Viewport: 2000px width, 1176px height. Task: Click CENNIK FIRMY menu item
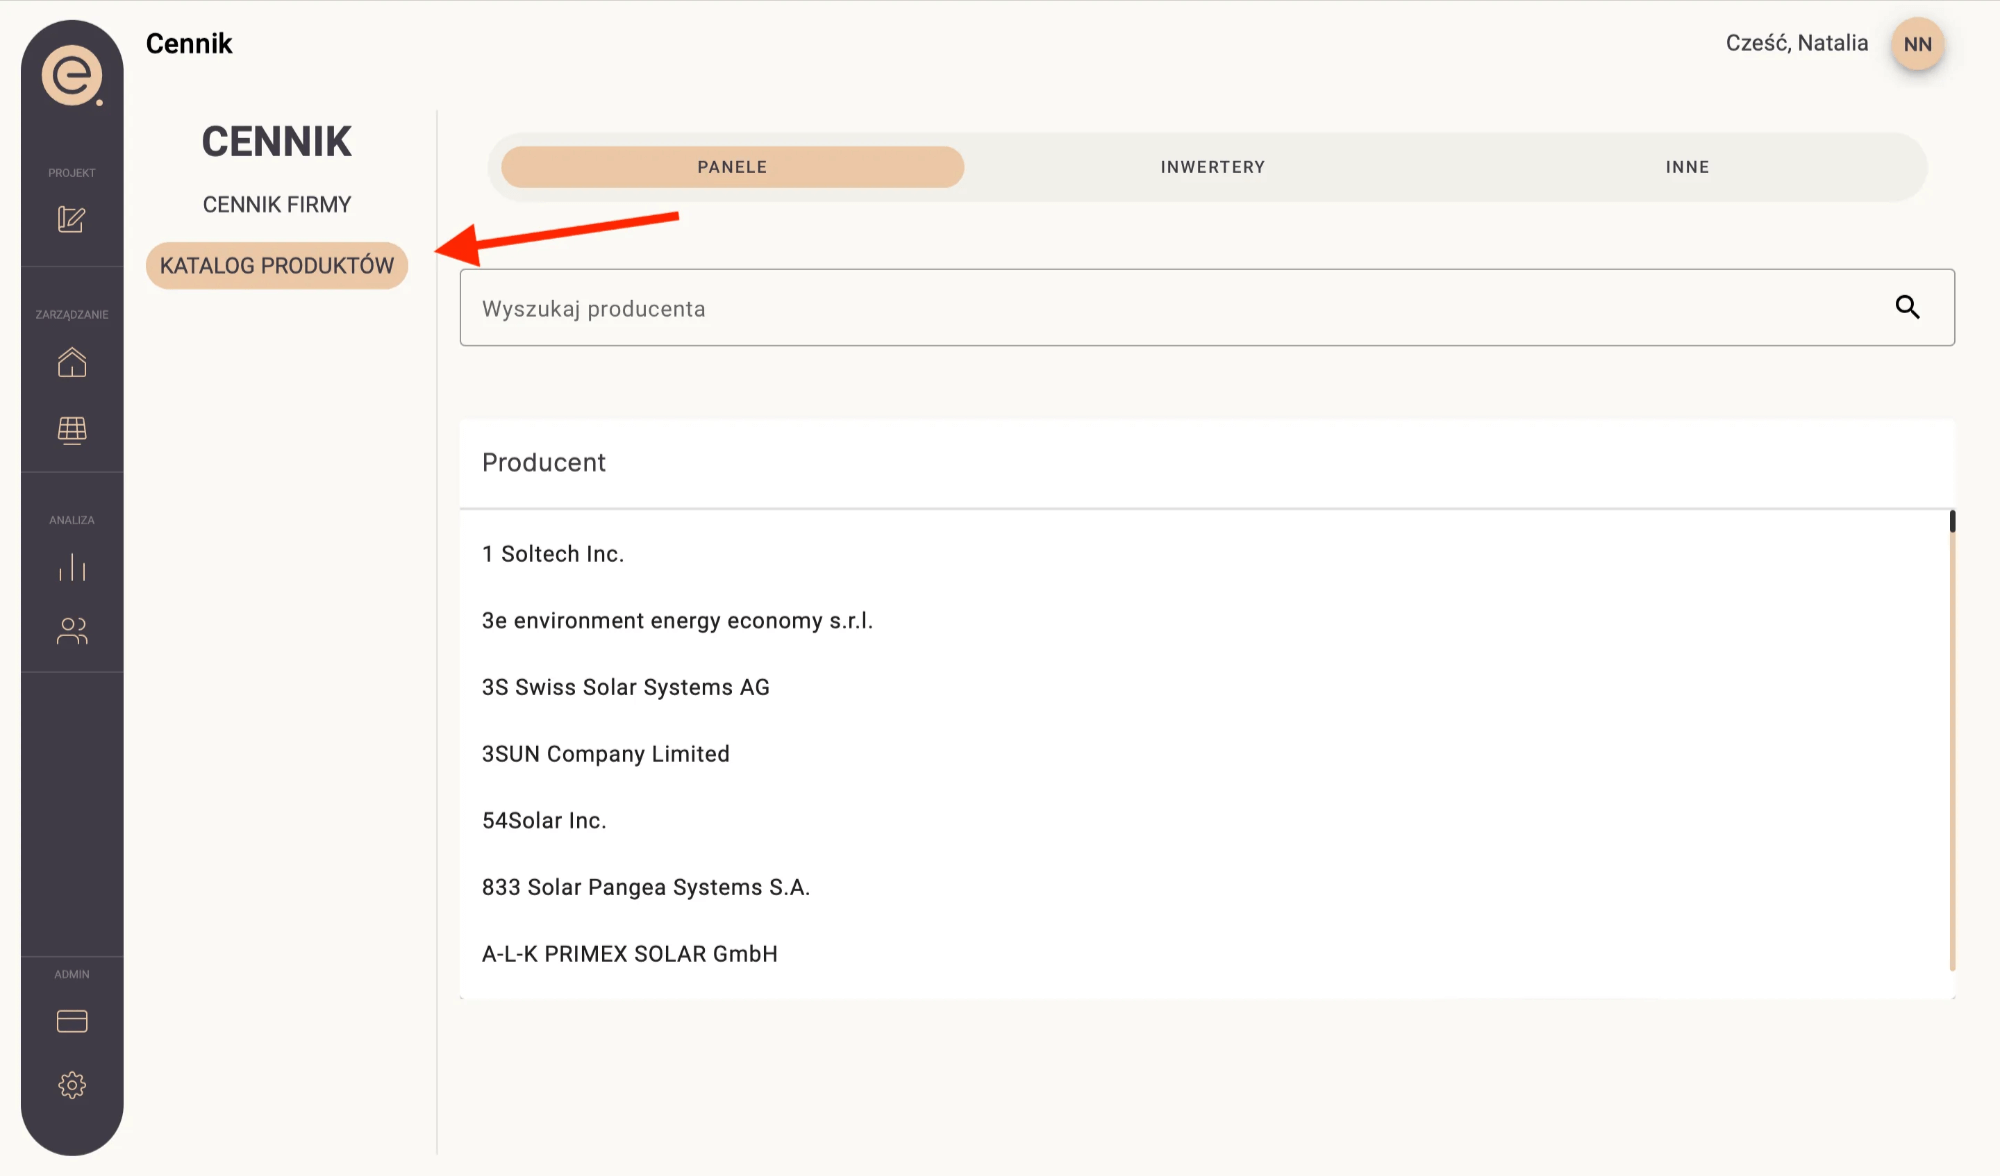276,203
